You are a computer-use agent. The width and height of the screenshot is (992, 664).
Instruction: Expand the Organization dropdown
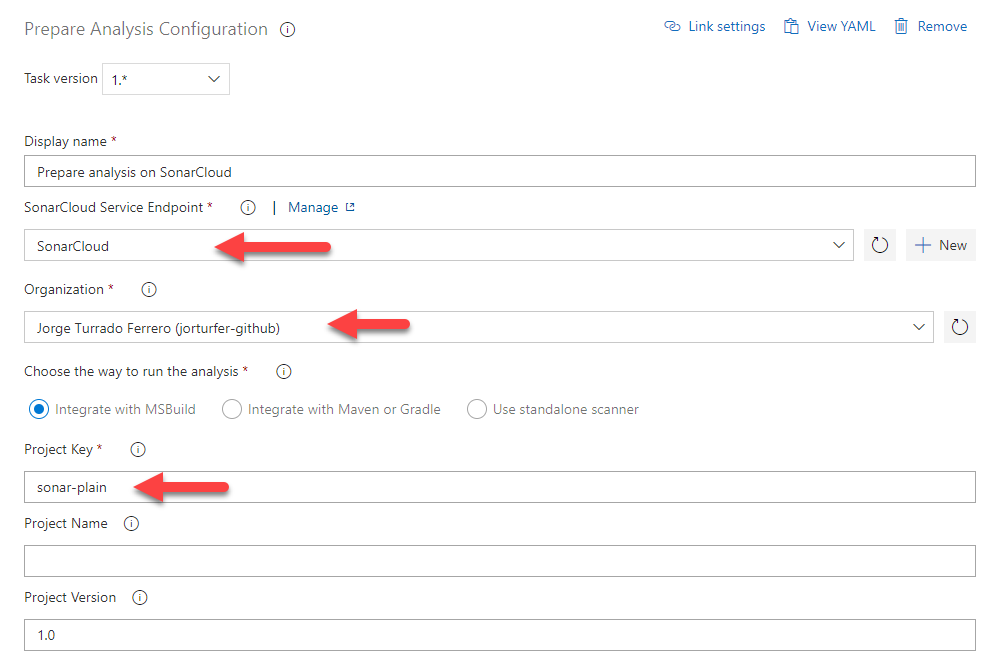(x=919, y=327)
